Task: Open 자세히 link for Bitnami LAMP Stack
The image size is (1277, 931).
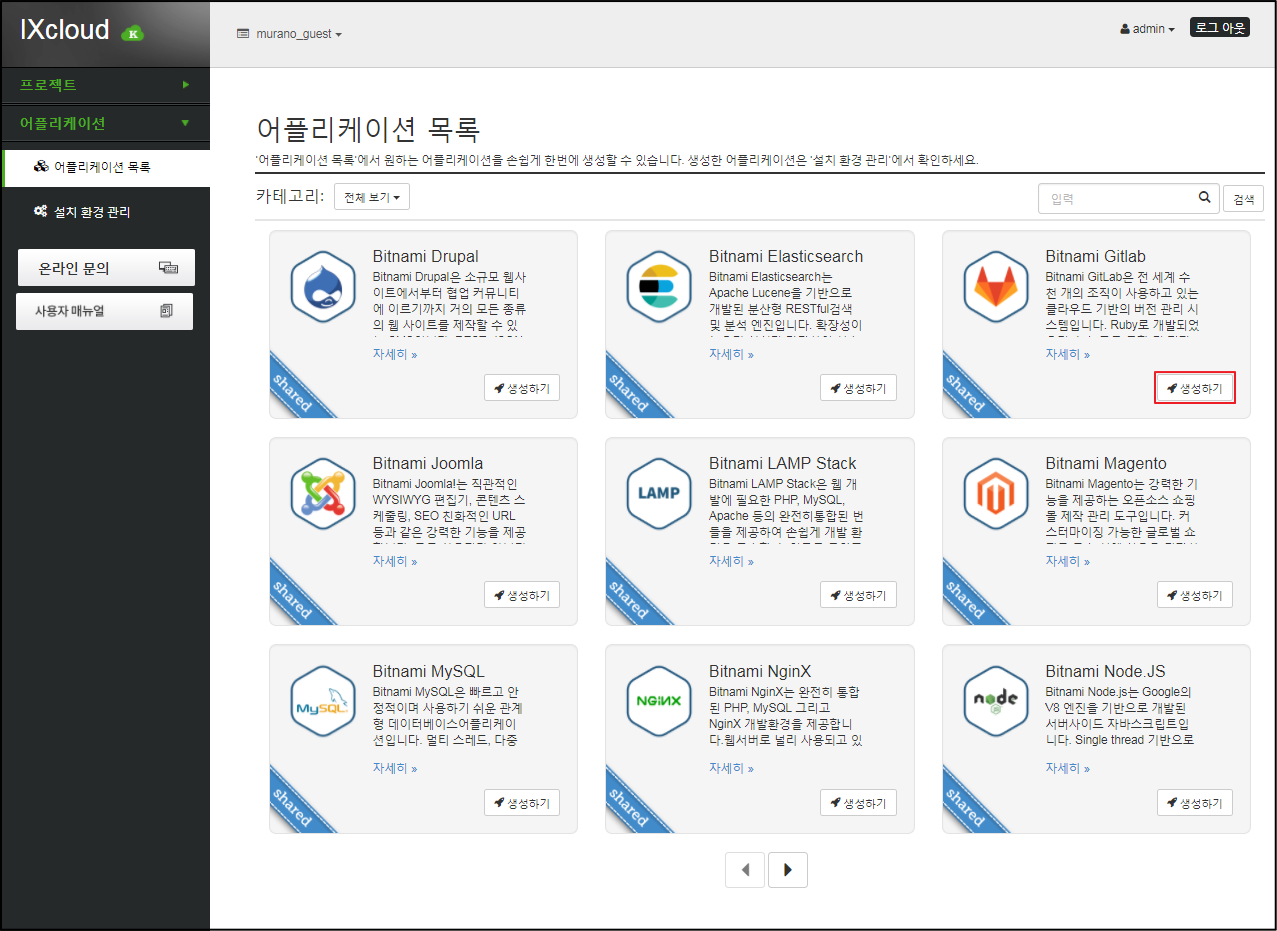Action: point(731,561)
